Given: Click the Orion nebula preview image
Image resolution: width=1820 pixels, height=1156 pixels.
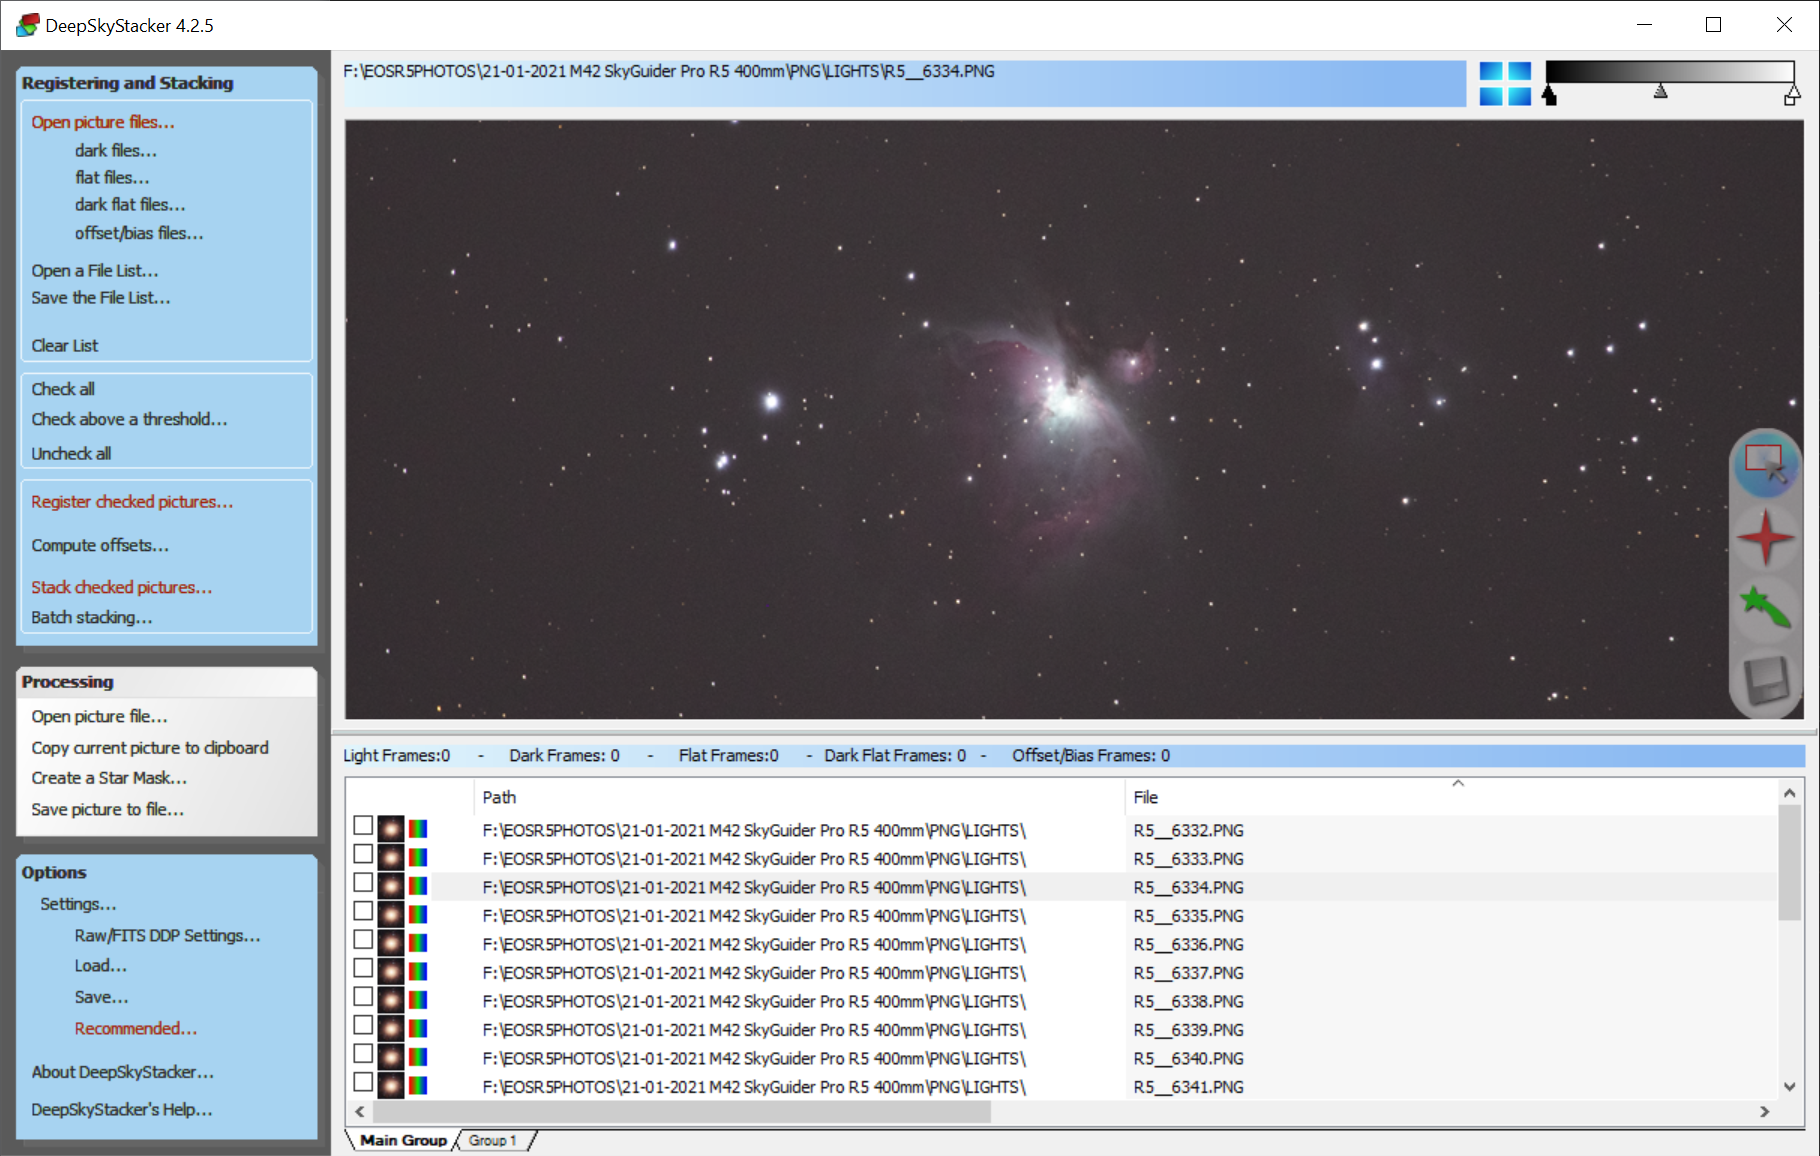Looking at the screenshot, I should [1074, 419].
